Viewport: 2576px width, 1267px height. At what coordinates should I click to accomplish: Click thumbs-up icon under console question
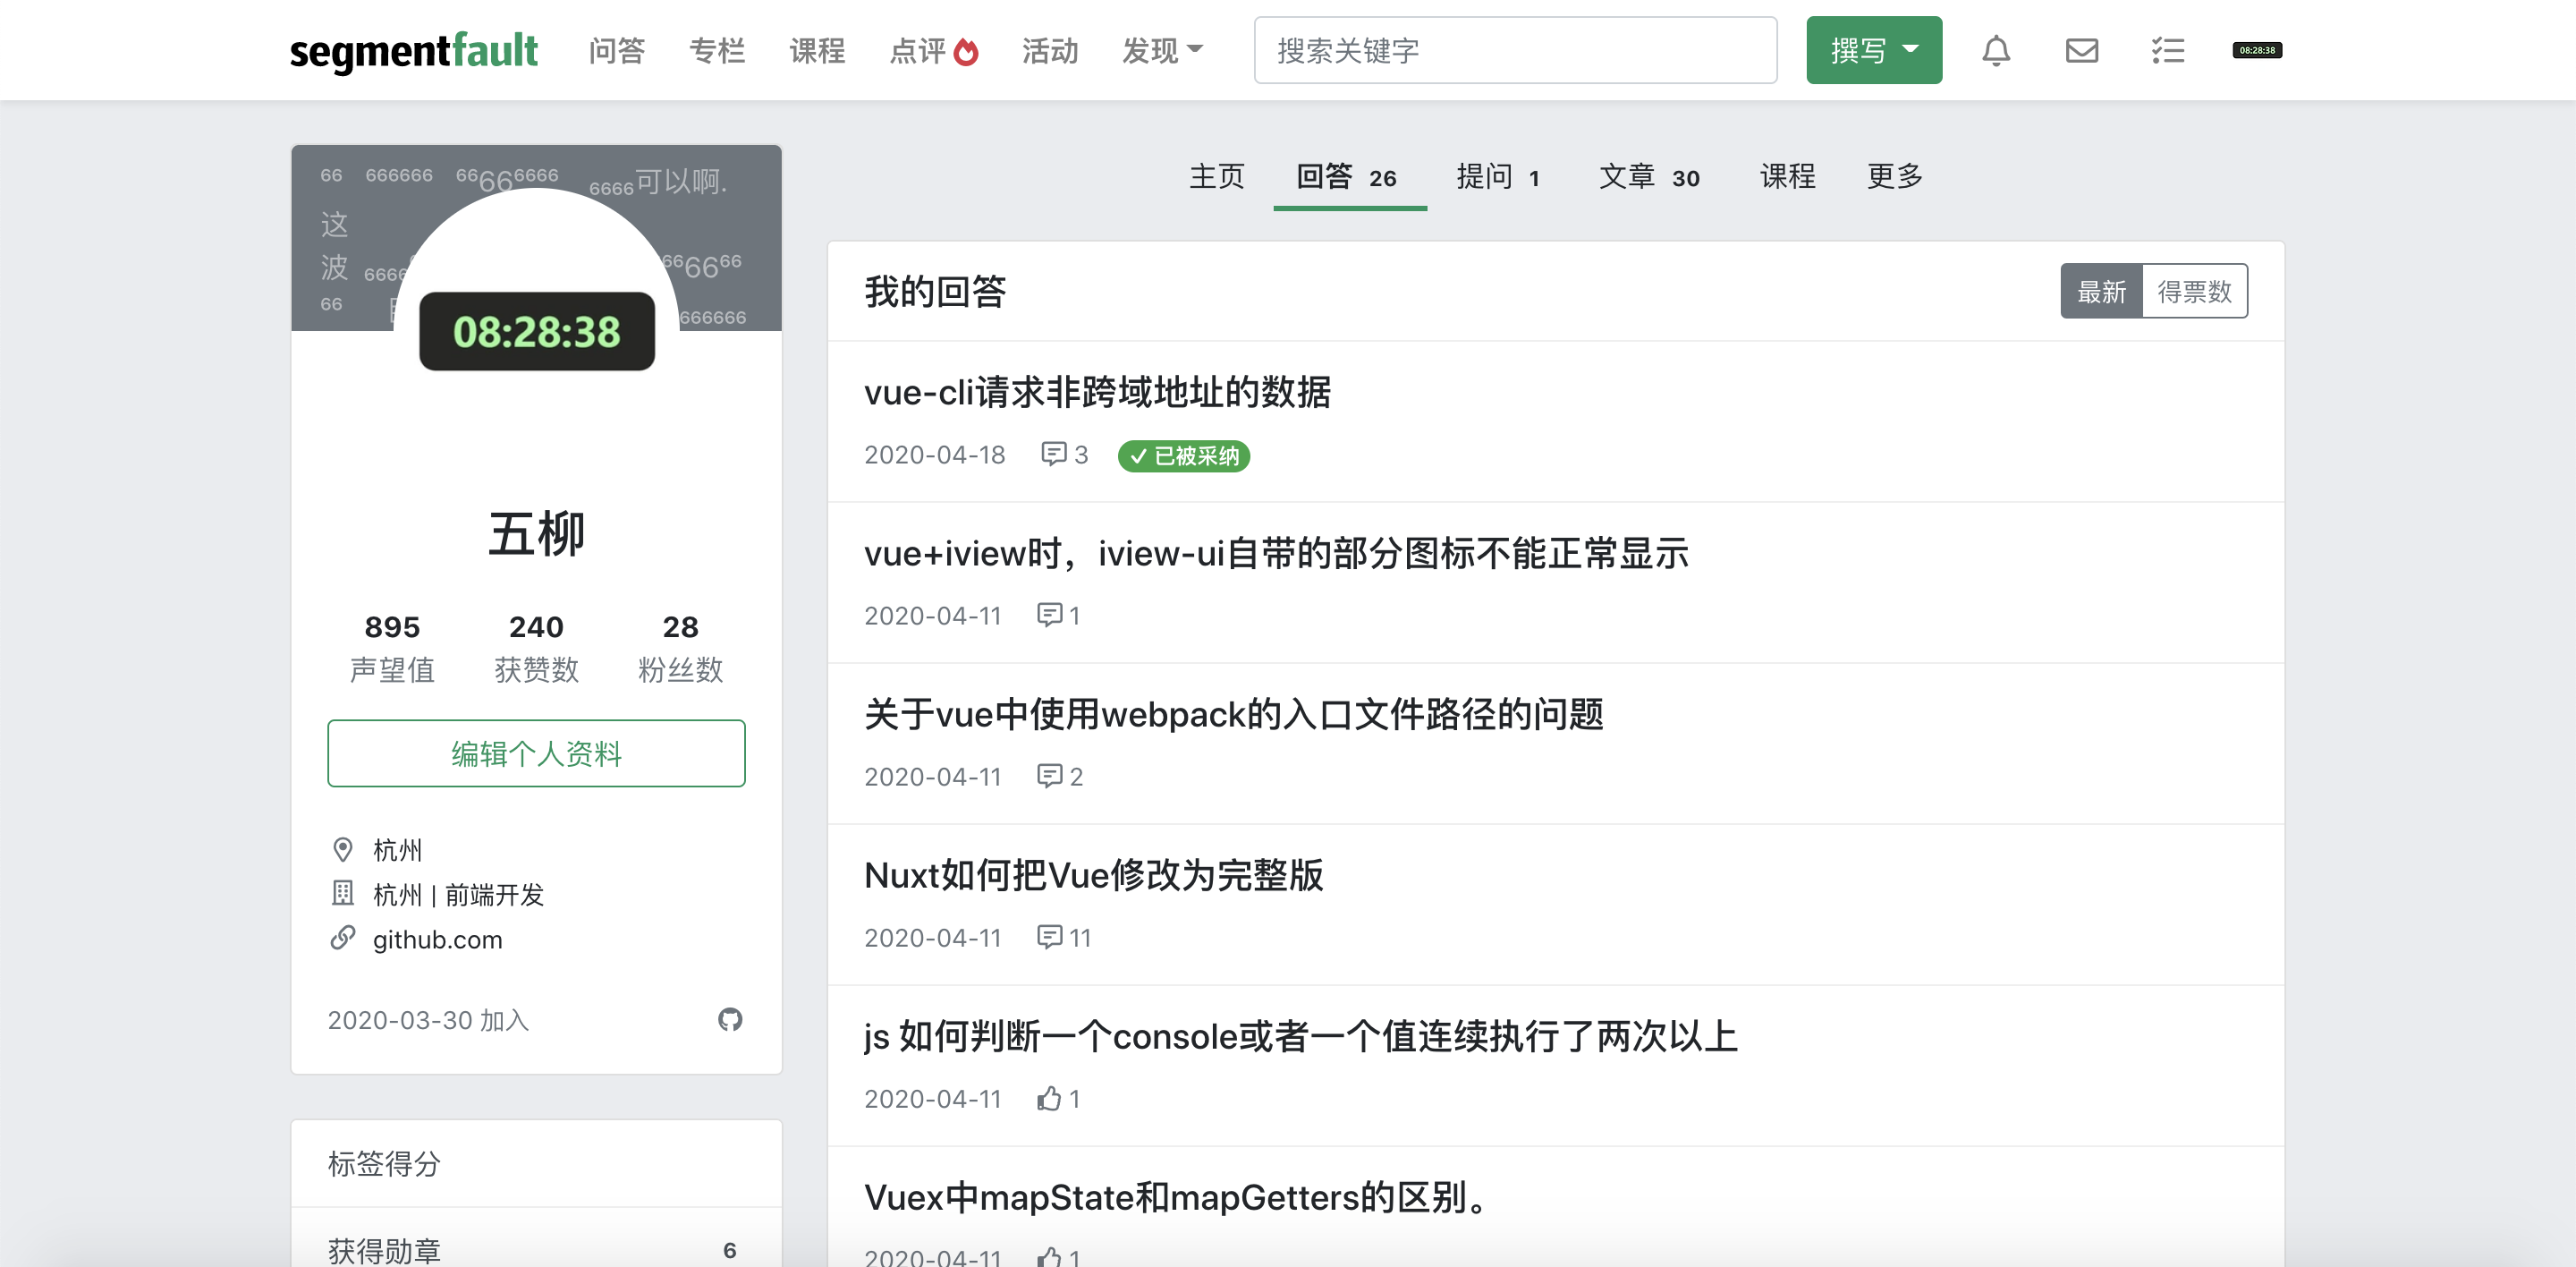(x=1048, y=1098)
